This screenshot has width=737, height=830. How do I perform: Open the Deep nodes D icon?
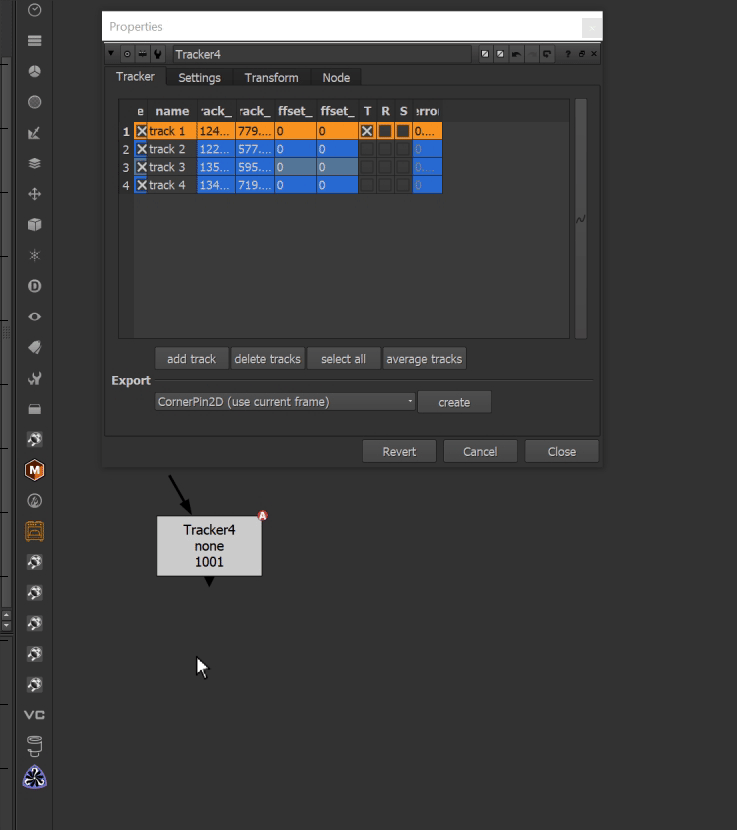[35, 286]
